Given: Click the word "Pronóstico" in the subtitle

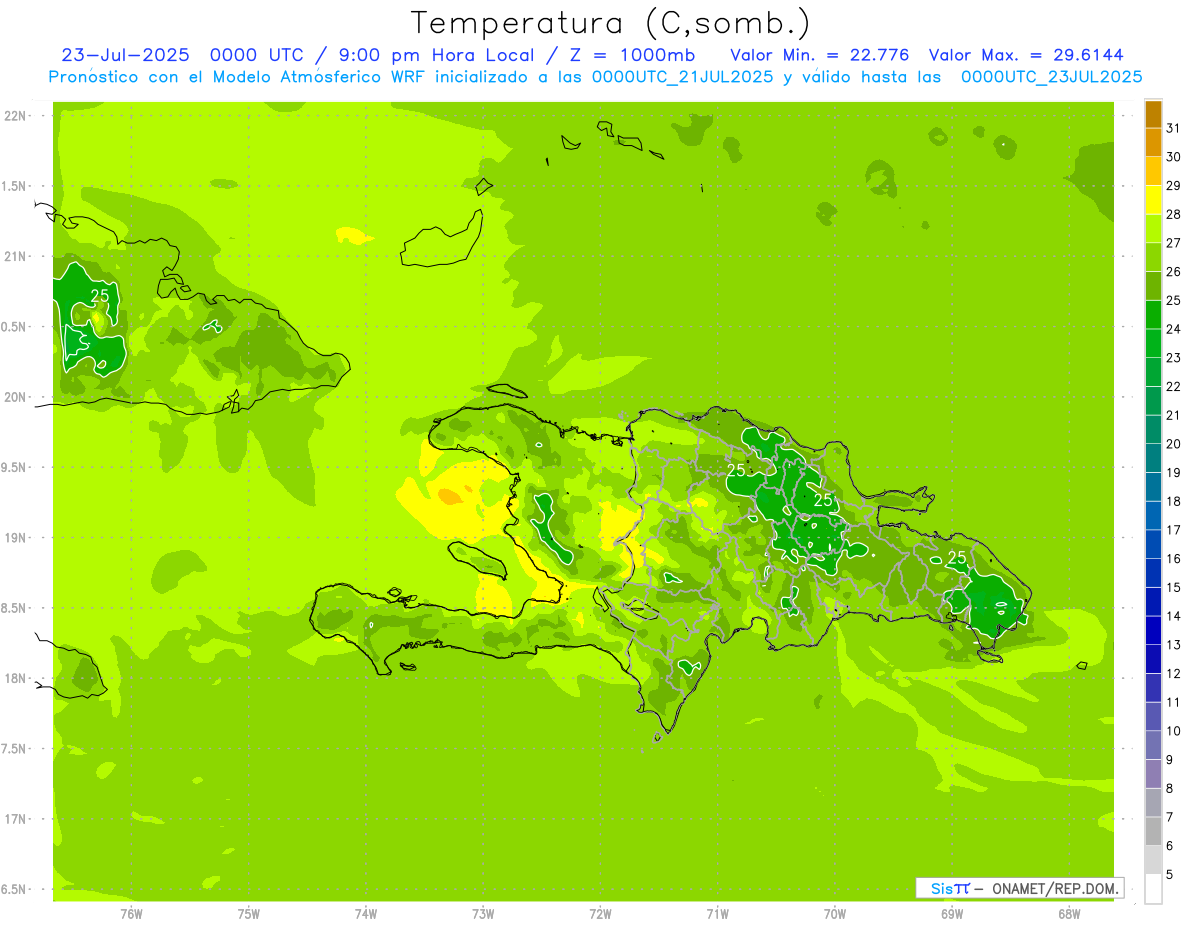Looking at the screenshot, I should pyautogui.click(x=102, y=77).
